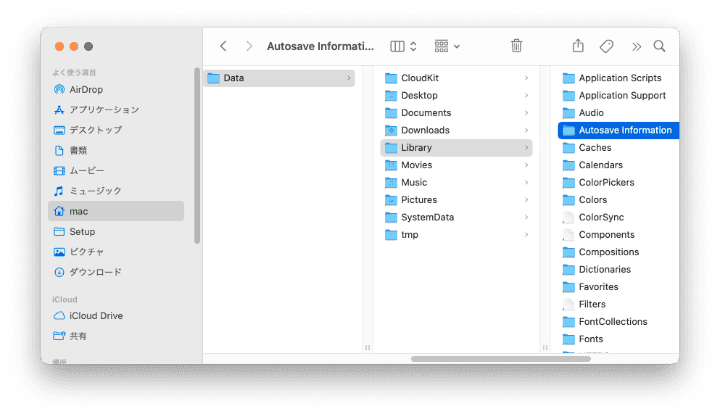
Task: Select the mac home folder in sidebar
Action: pos(79,211)
